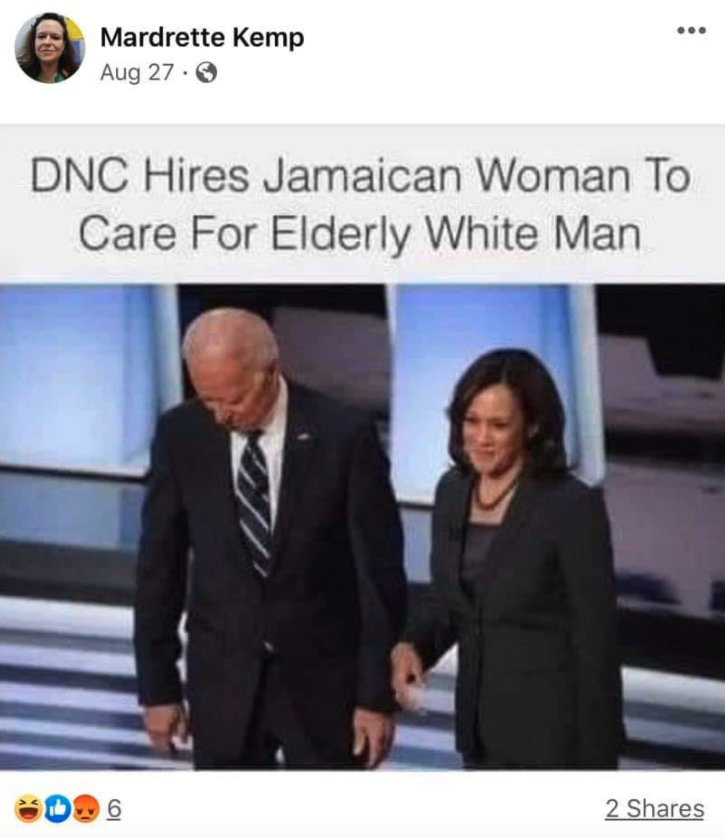View the 2 Shares list

(654, 809)
